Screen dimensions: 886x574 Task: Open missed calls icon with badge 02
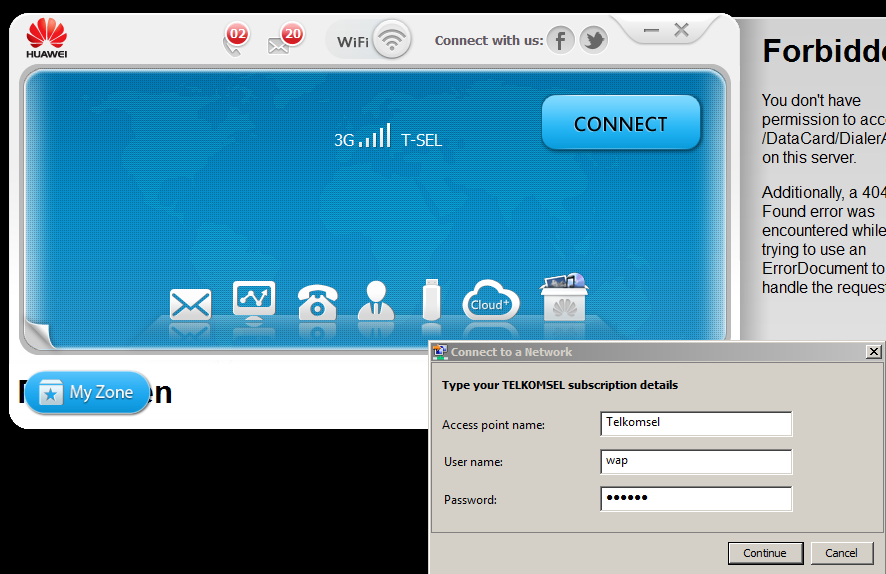coord(236,40)
